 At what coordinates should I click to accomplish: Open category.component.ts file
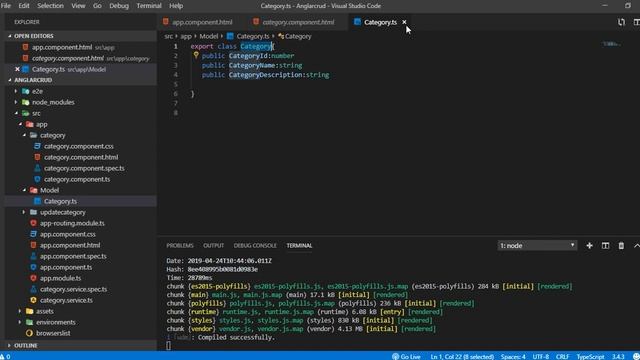point(77,179)
